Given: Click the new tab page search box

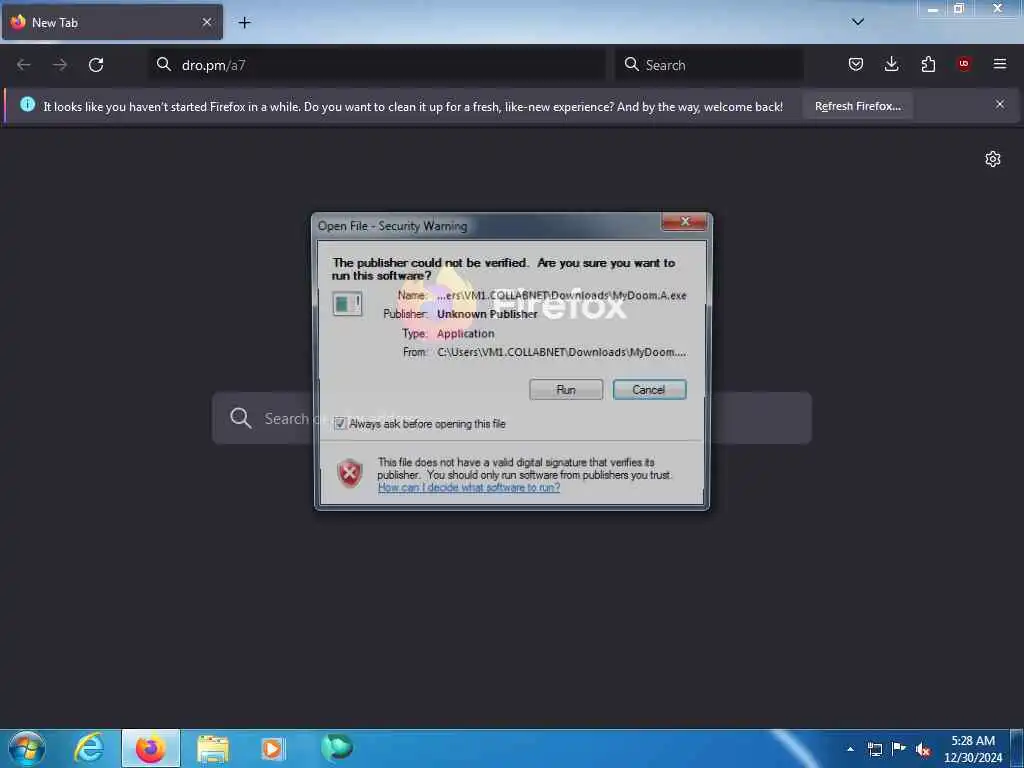Looking at the screenshot, I should (x=511, y=418).
